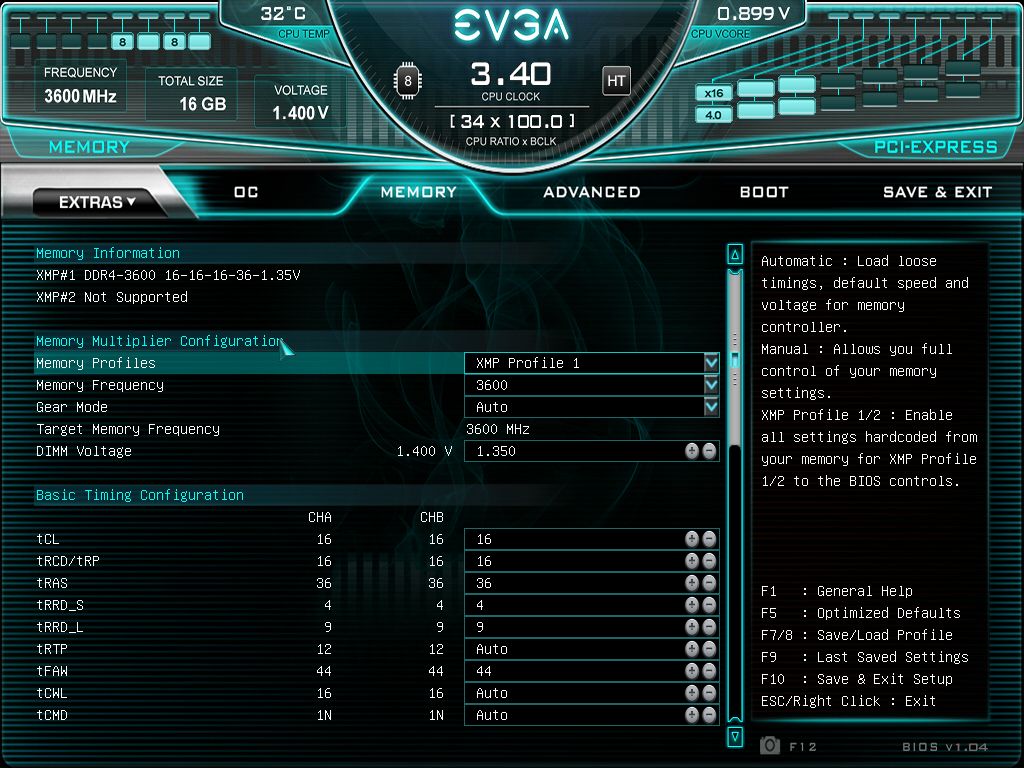Expand the Gear Mode dropdown arrow
The height and width of the screenshot is (768, 1024).
coord(711,408)
